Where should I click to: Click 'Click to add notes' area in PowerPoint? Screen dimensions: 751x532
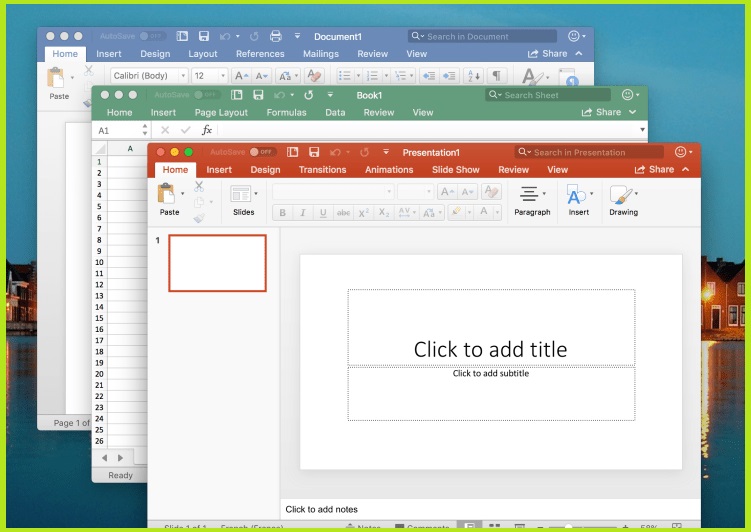[x=490, y=509]
